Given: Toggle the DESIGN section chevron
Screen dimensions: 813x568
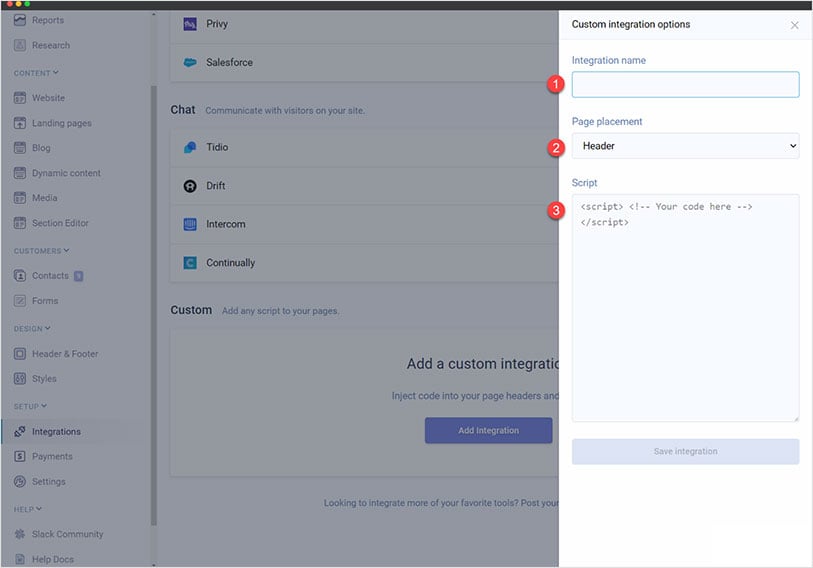Looking at the screenshot, I should pyautogui.click(x=47, y=329).
